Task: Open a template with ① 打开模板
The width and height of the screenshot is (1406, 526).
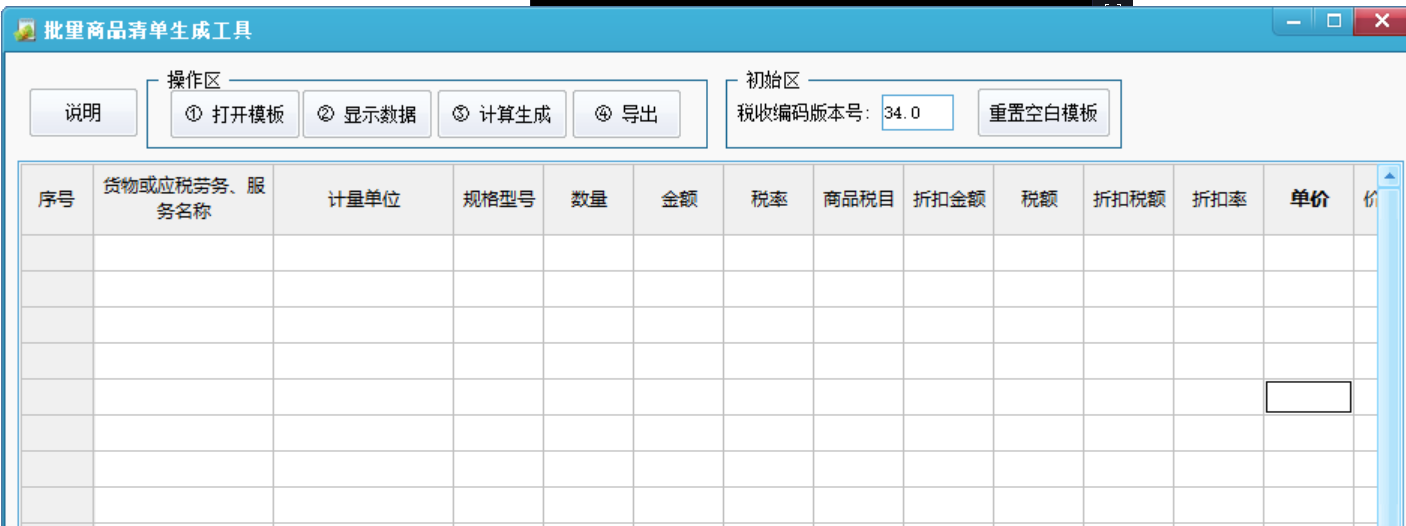Action: [x=235, y=114]
